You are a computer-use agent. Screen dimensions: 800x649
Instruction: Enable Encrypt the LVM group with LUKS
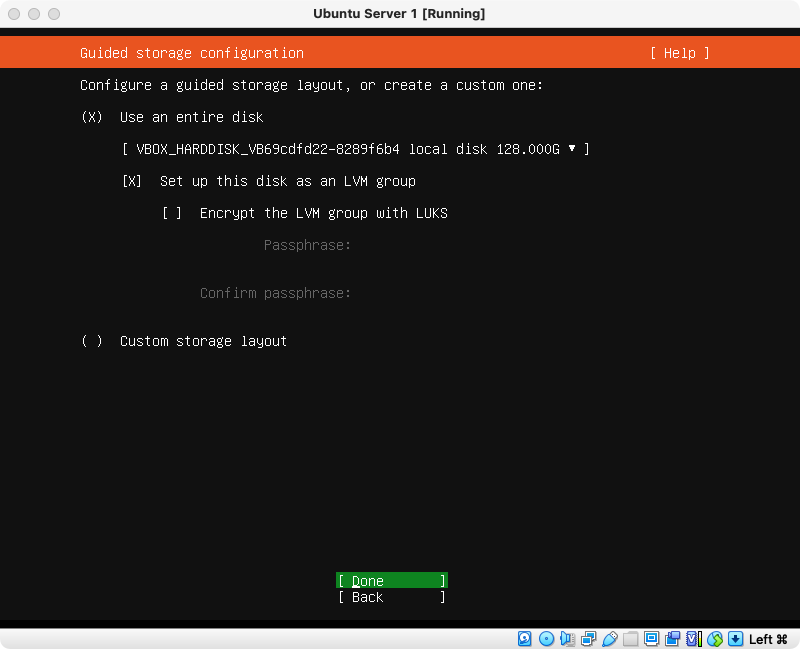pyautogui.click(x=172, y=213)
